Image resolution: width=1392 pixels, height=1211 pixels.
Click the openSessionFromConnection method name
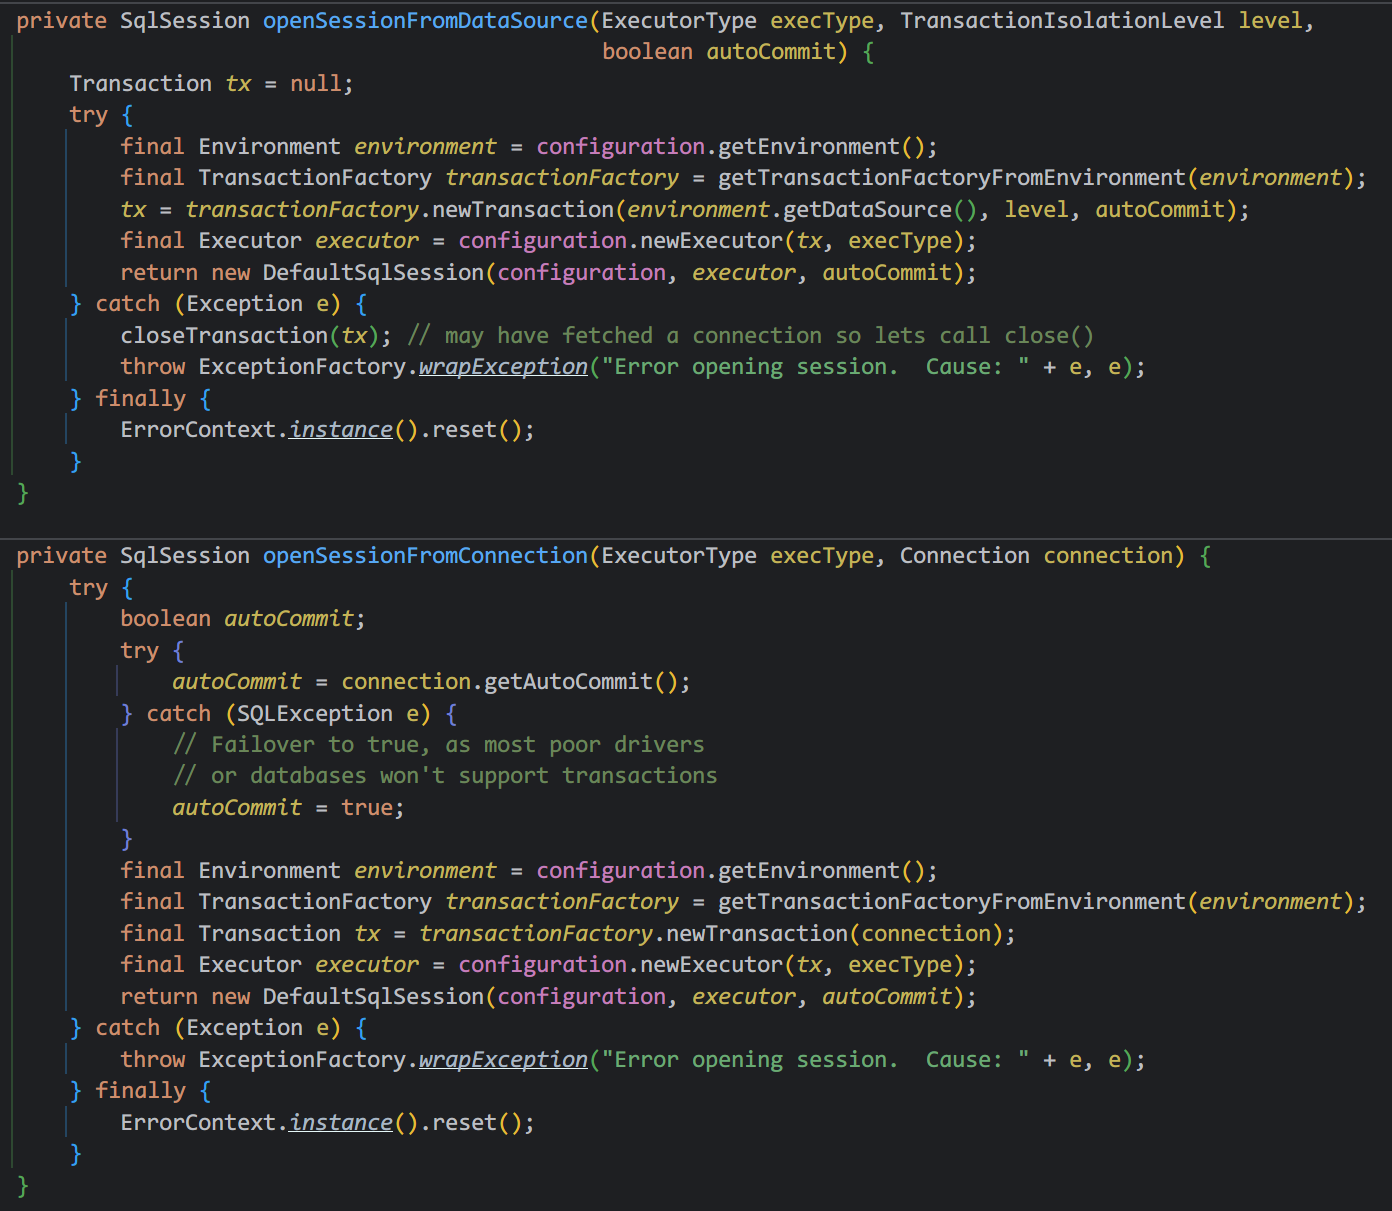(x=425, y=556)
